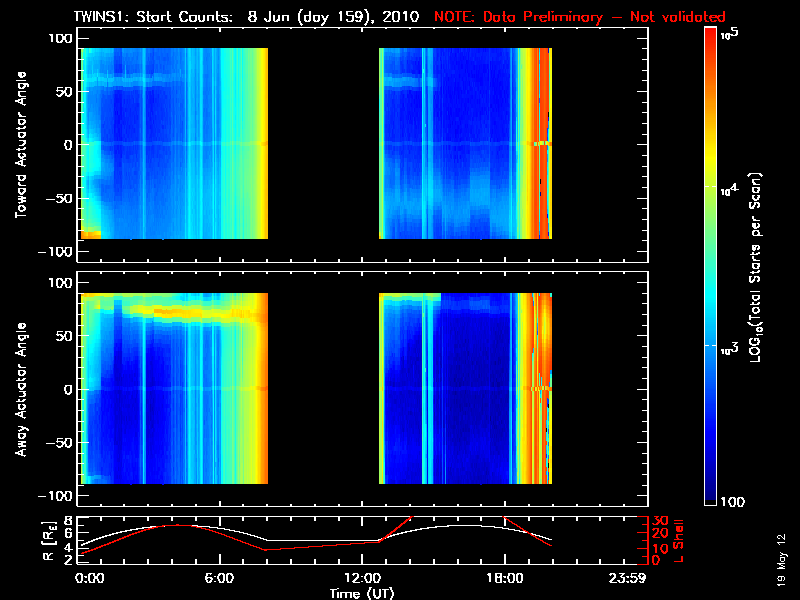This screenshot has height=600, width=800.
Task: Click the rainbow color scale bar
Action: click(710, 266)
